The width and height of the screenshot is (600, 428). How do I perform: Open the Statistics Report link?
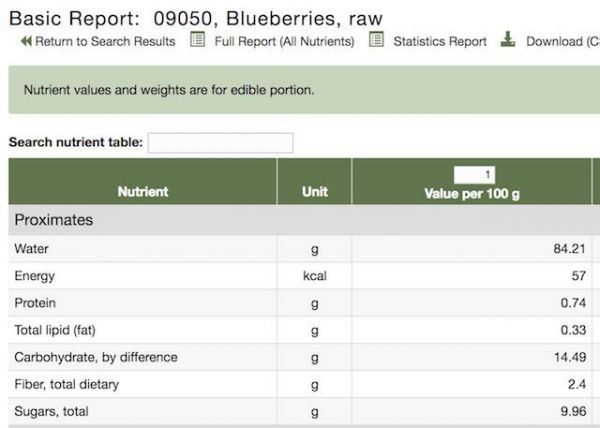click(440, 41)
